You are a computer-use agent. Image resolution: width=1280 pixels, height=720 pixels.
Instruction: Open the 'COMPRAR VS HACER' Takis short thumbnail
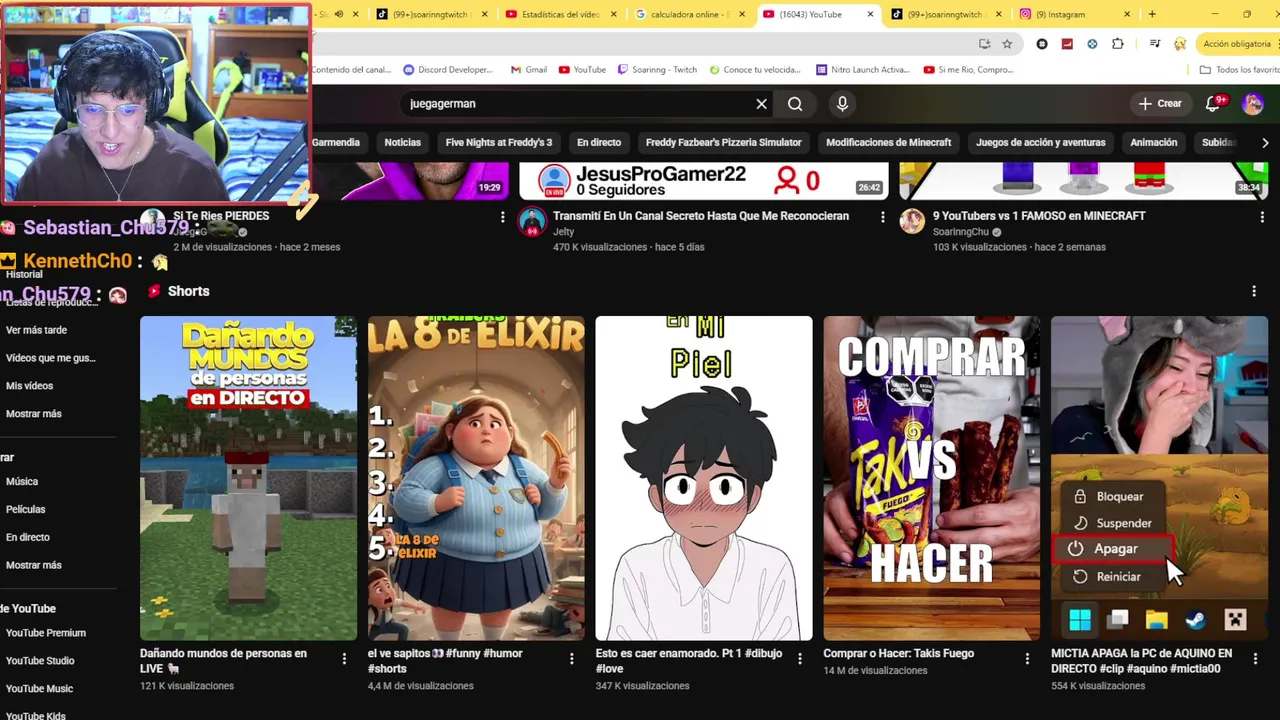[932, 478]
